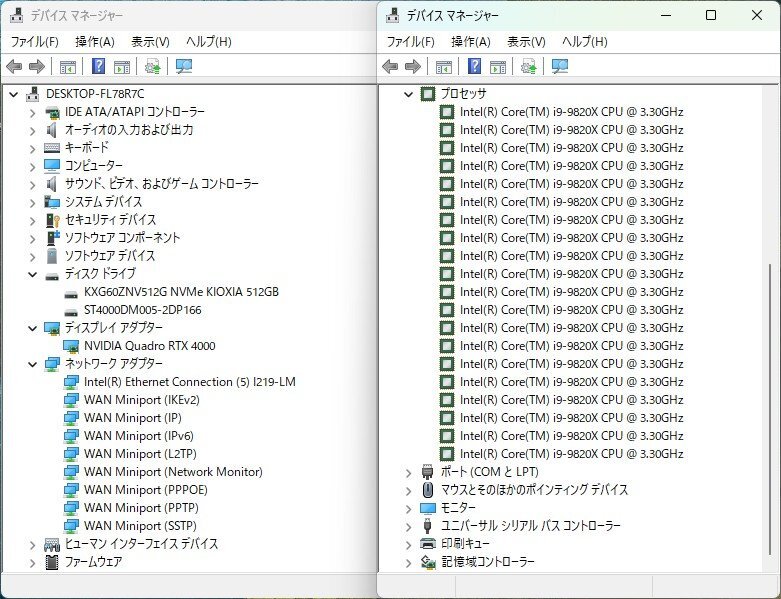Click the キーボード keyboard icon
The height and width of the screenshot is (599, 781).
tap(52, 148)
